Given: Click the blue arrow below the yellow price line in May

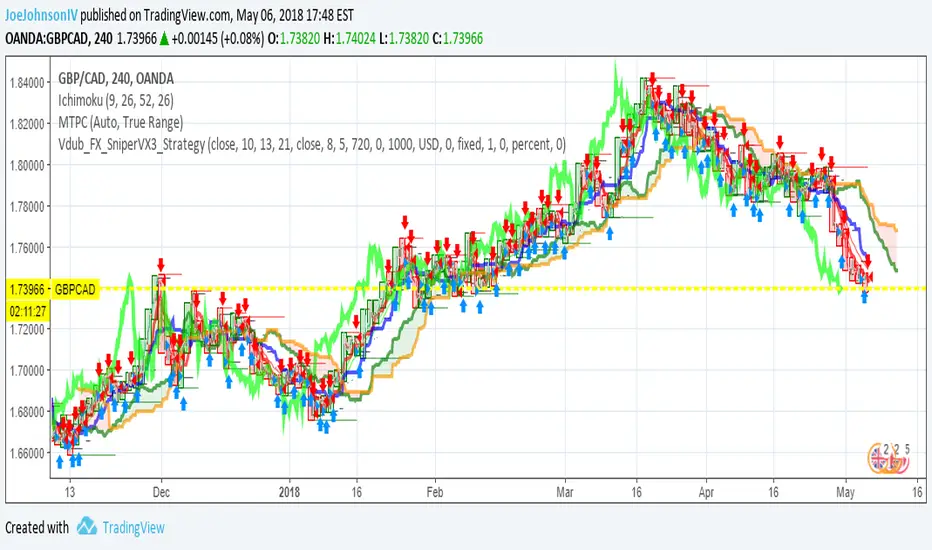Looking at the screenshot, I should [864, 297].
